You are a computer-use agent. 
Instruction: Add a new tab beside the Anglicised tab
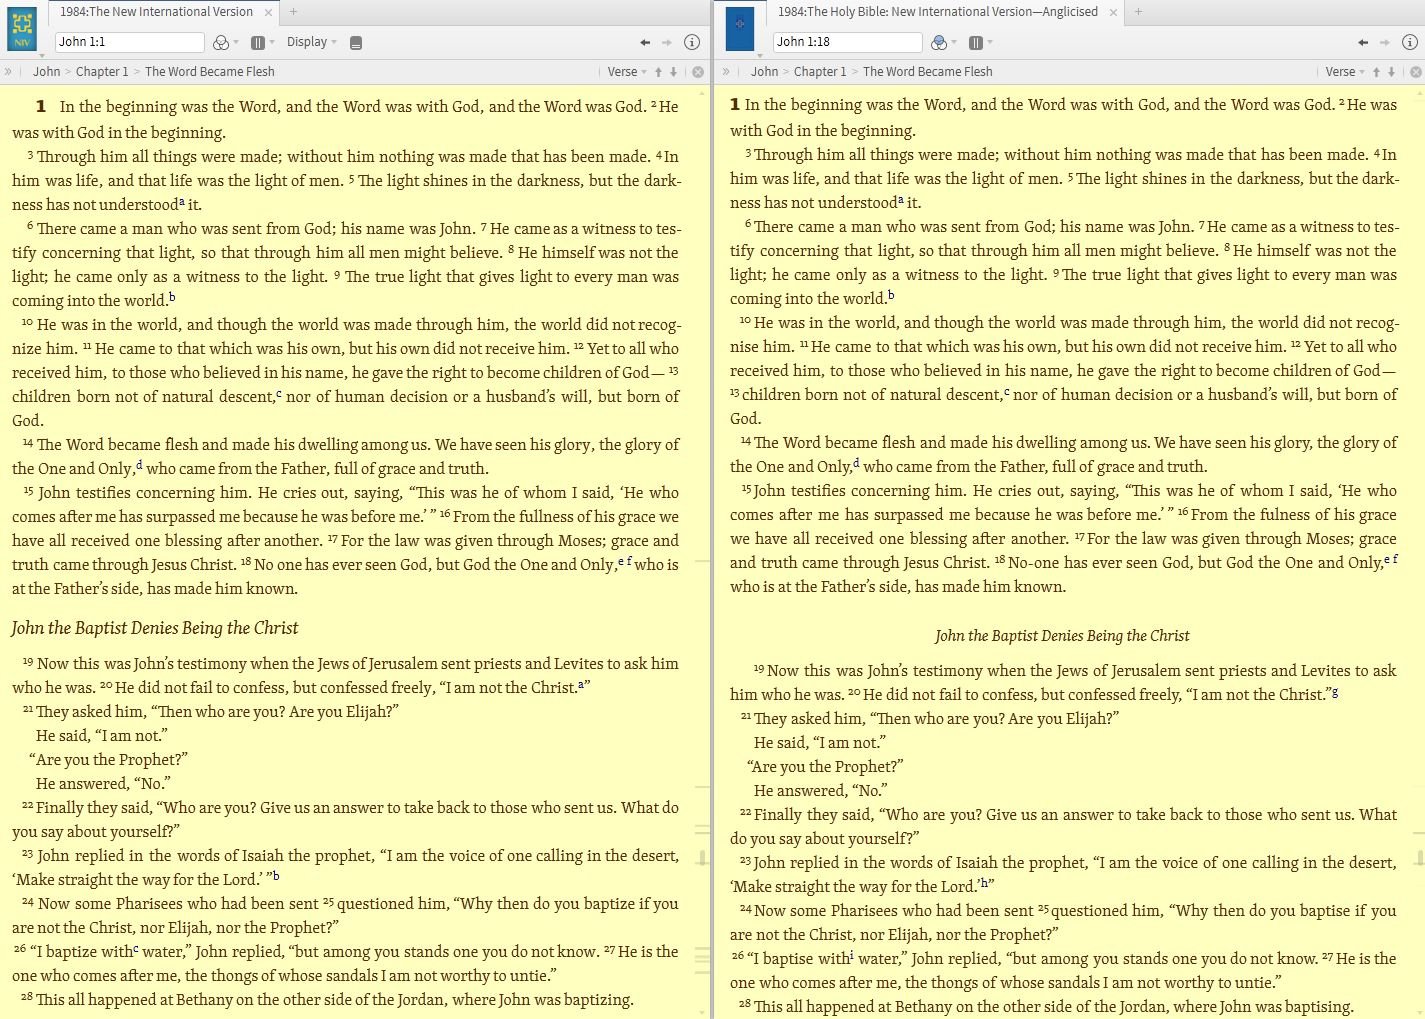[x=1138, y=12]
